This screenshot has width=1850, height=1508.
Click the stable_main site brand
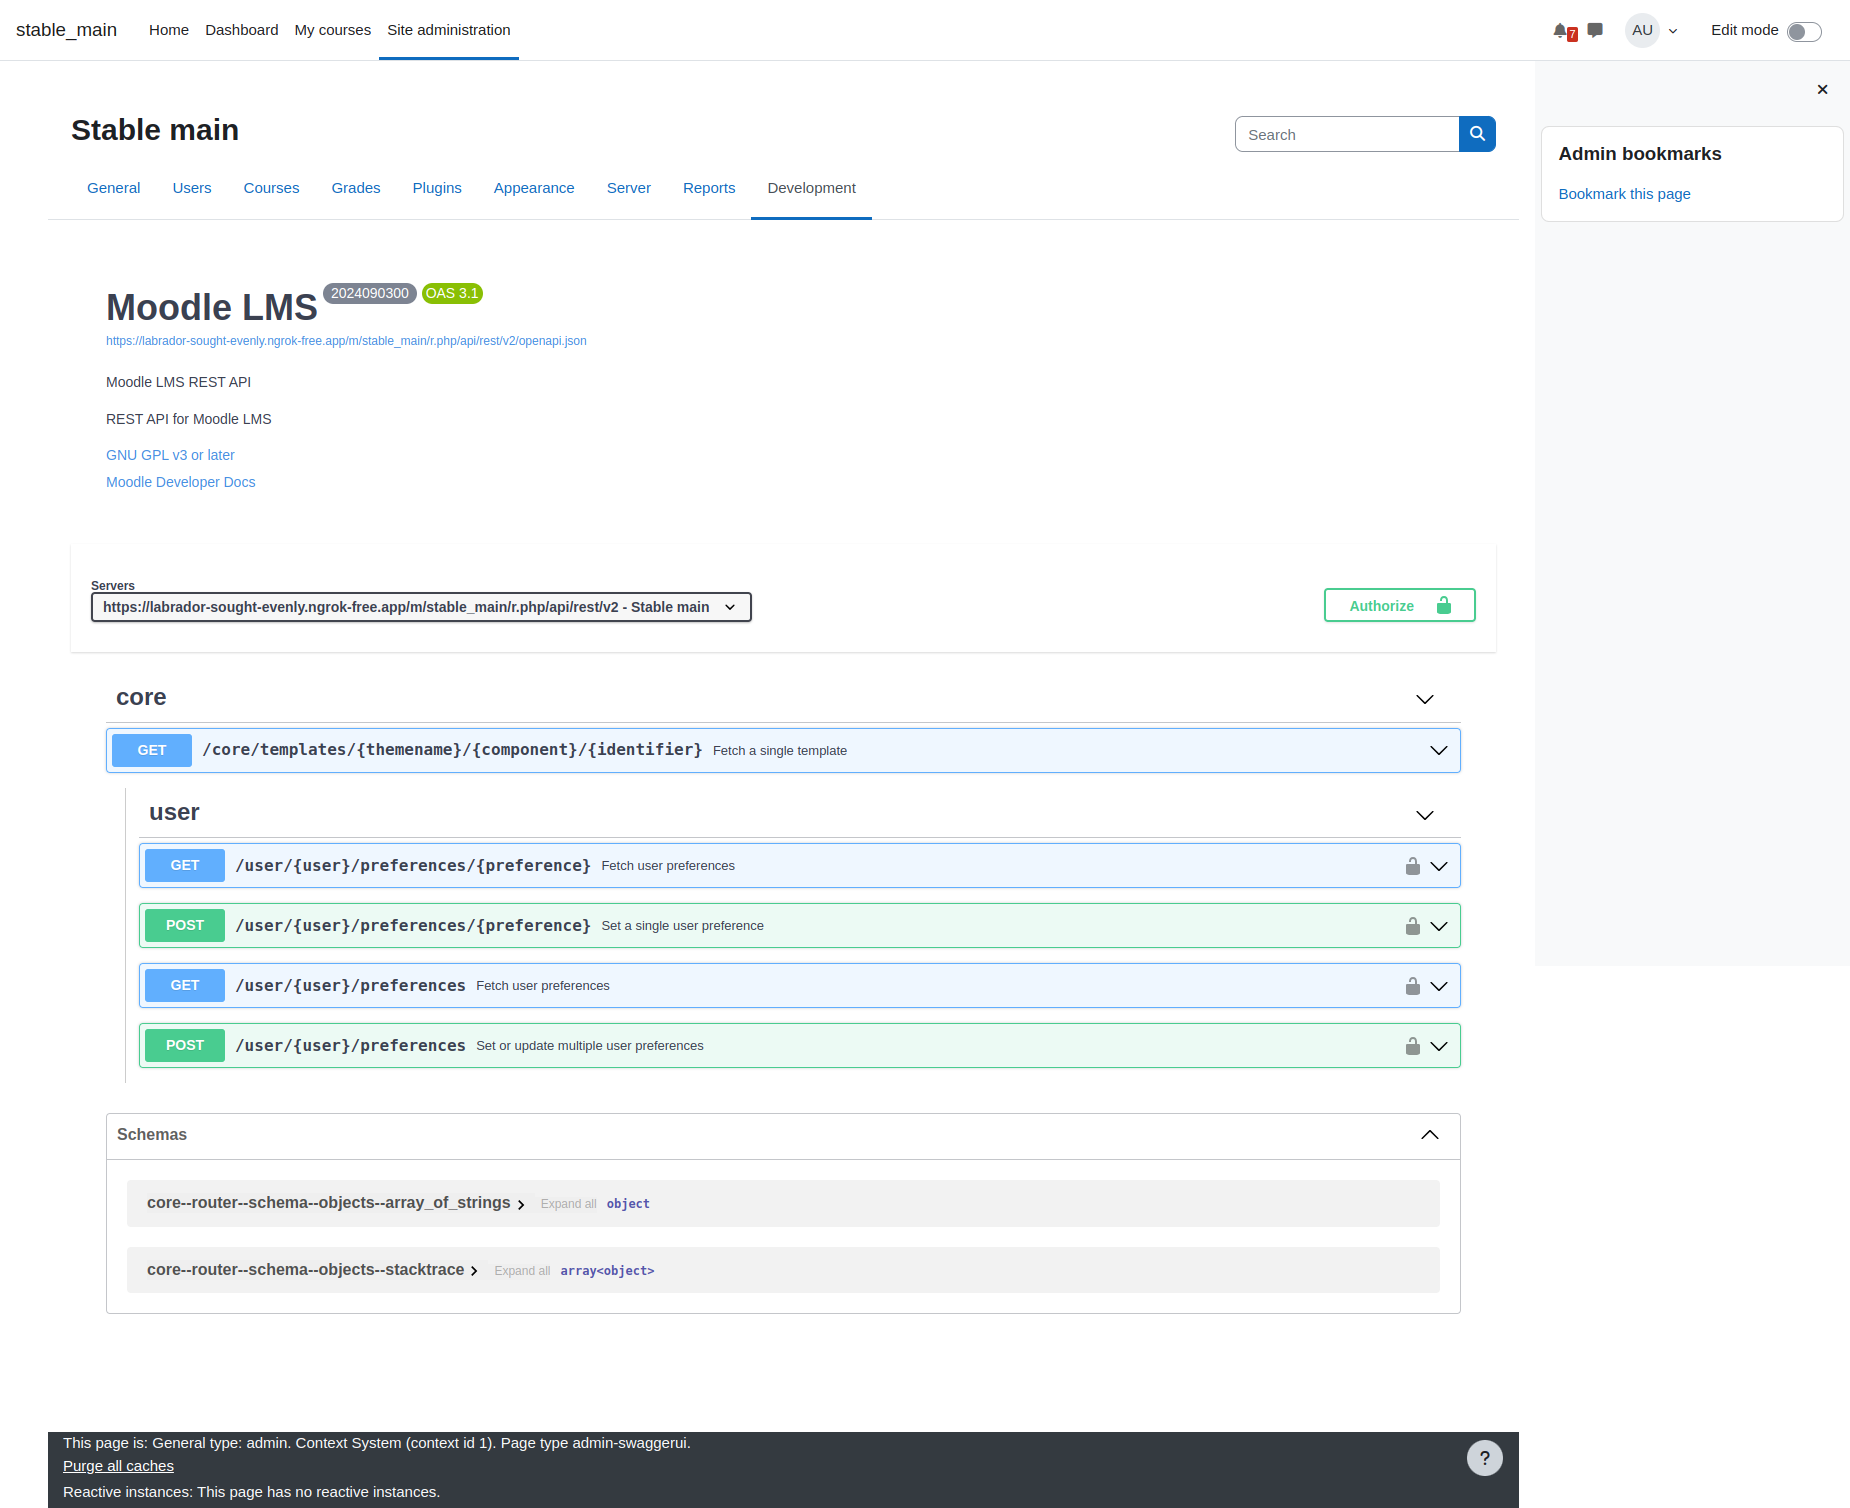pos(66,30)
